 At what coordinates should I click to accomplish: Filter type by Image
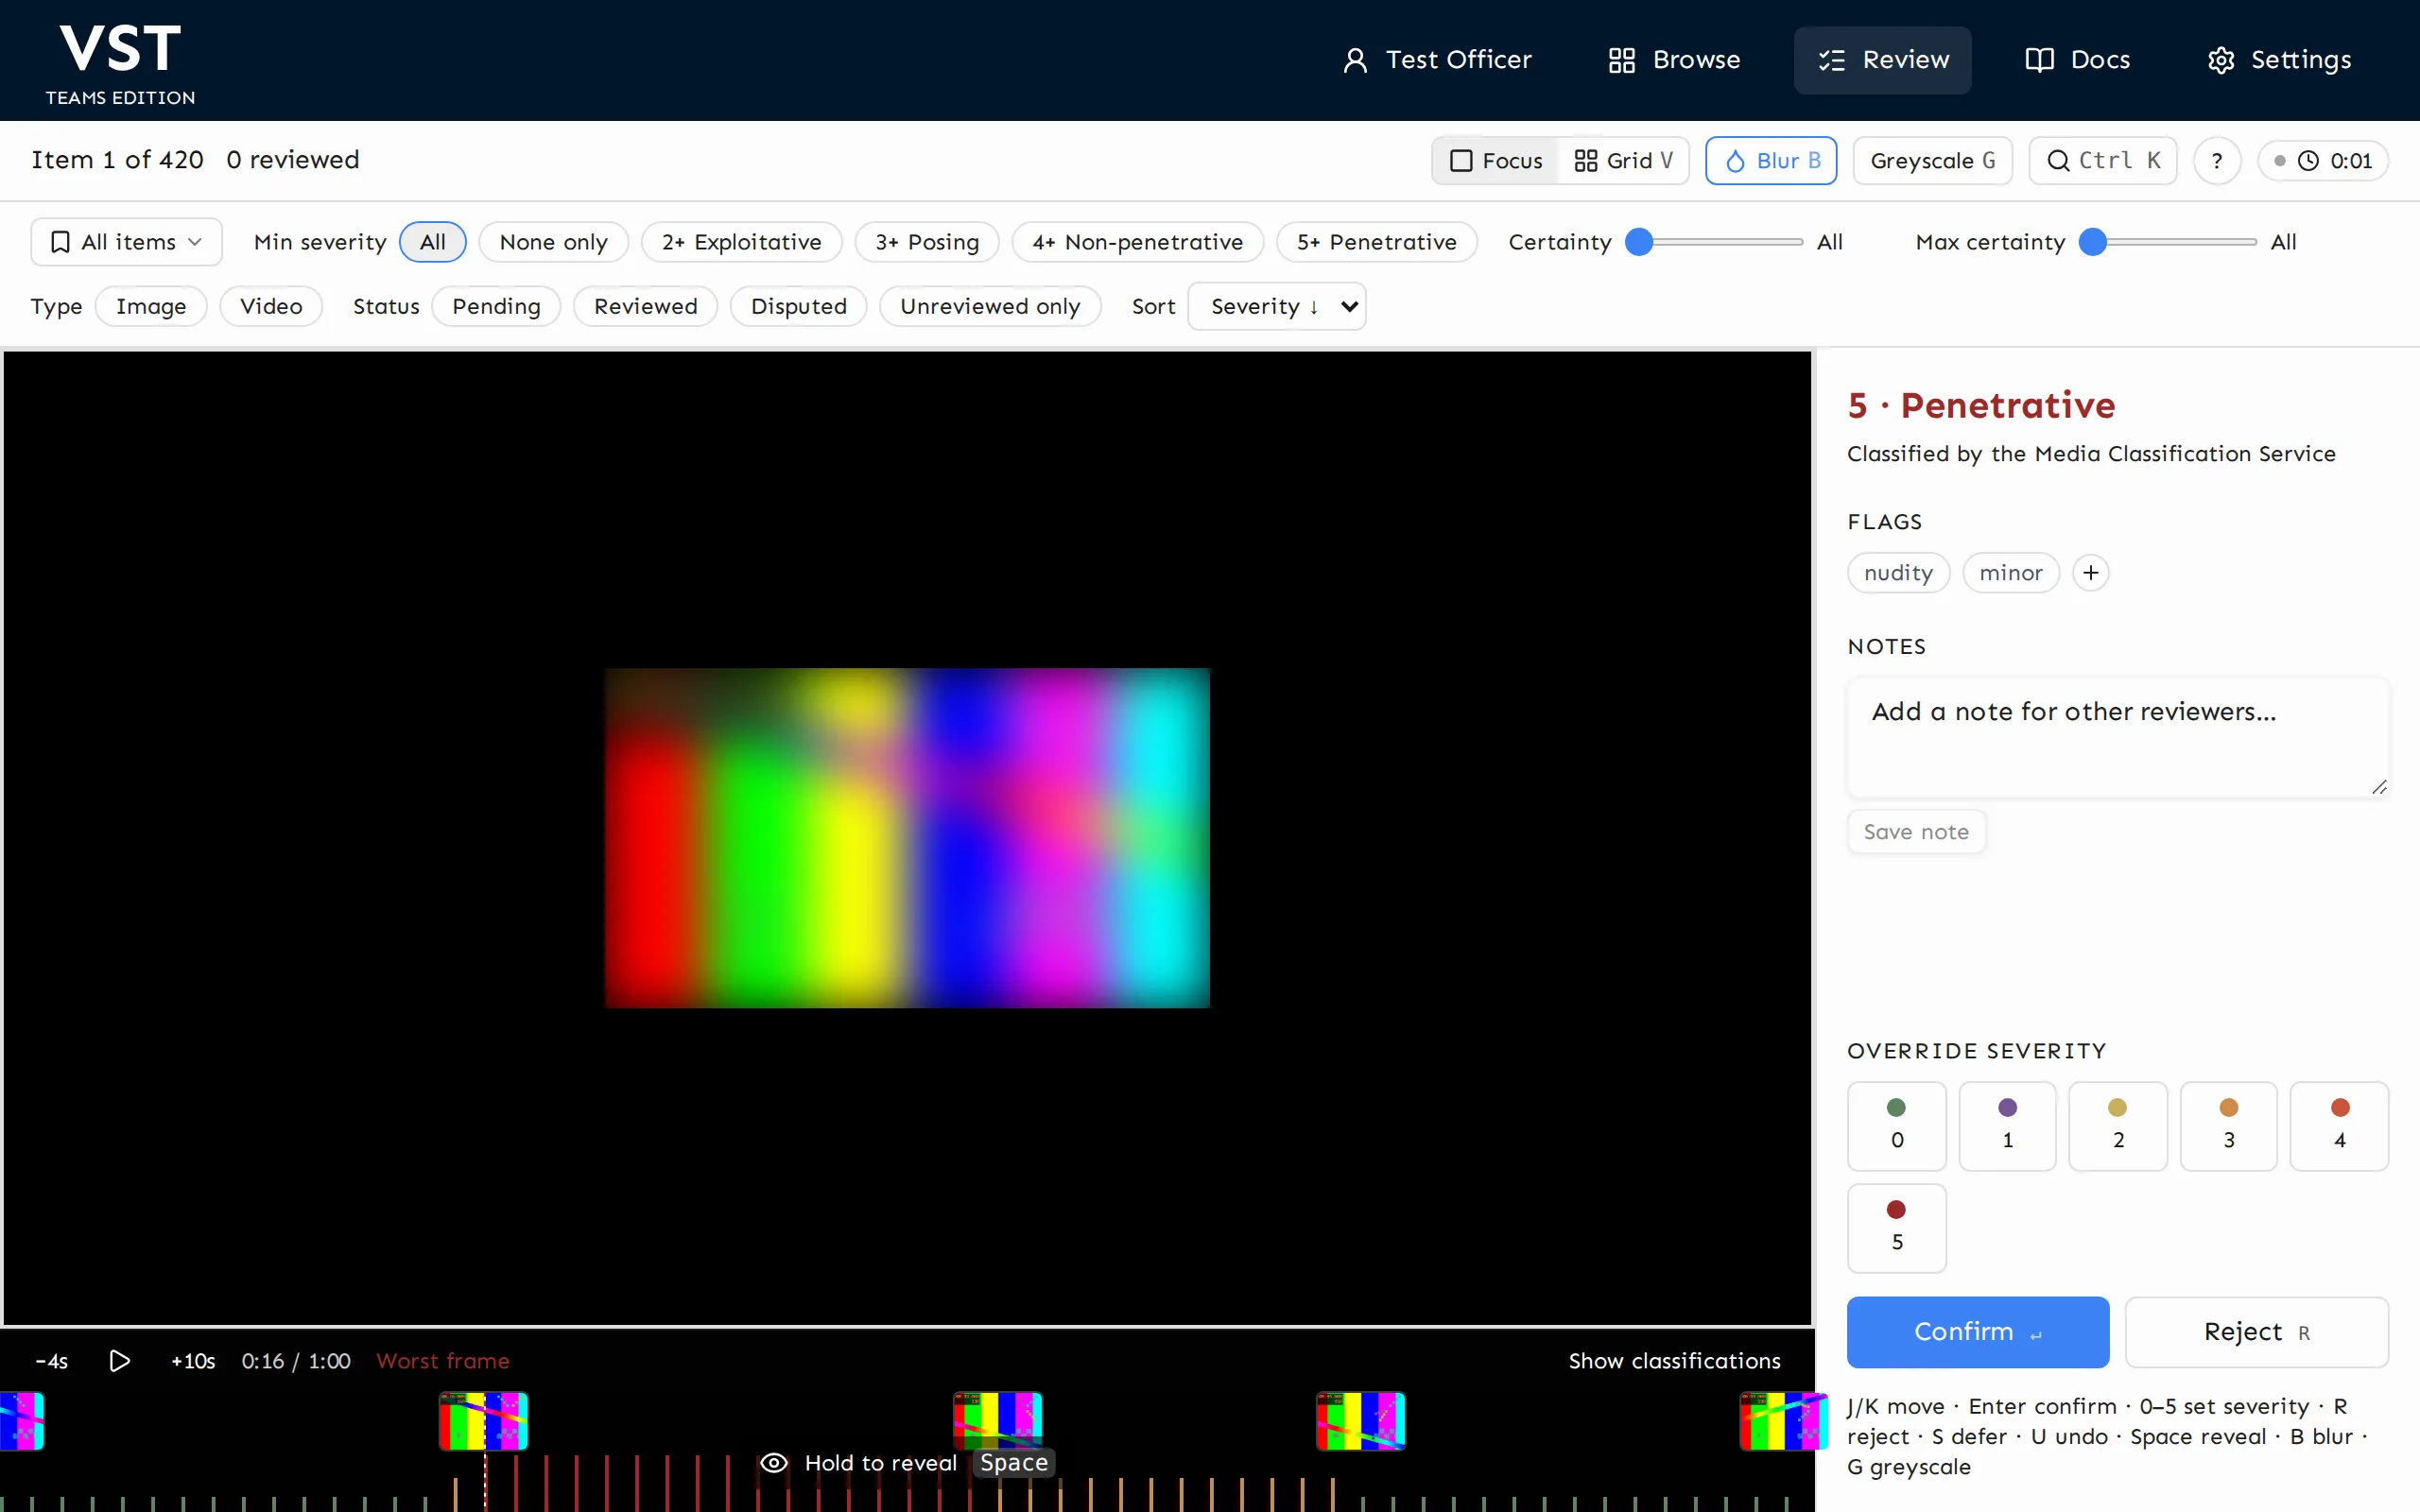point(151,306)
